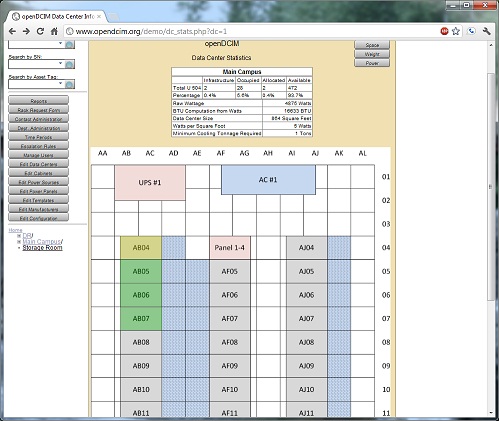
Task: Open green cabinet AB05
Action: point(141,271)
